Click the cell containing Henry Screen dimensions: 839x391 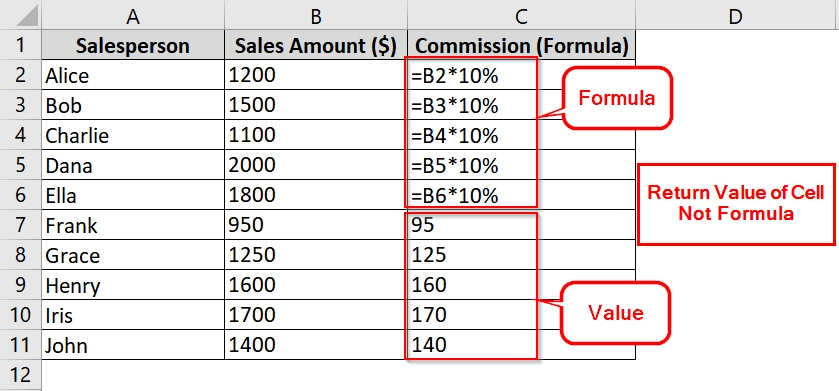point(133,285)
